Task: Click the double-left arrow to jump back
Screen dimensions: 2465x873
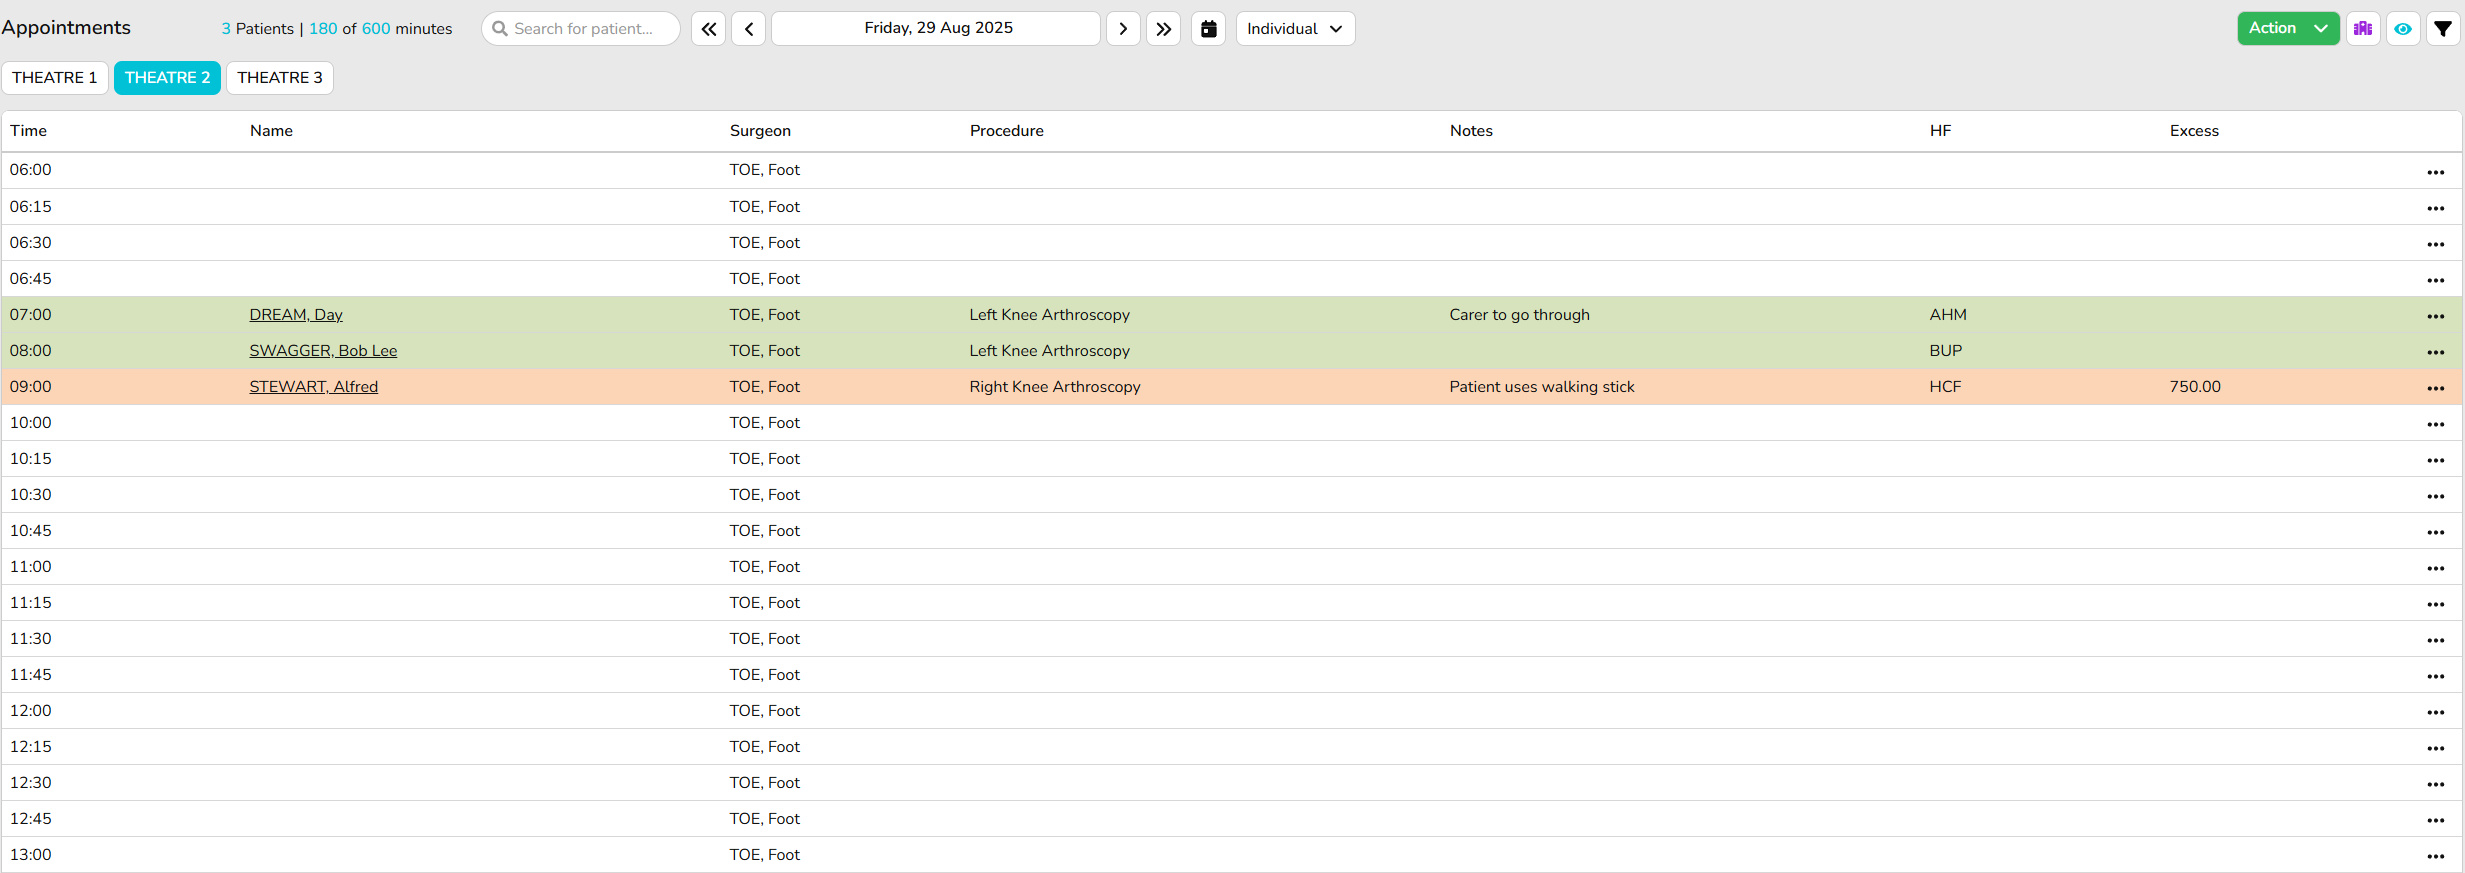Action: point(708,29)
